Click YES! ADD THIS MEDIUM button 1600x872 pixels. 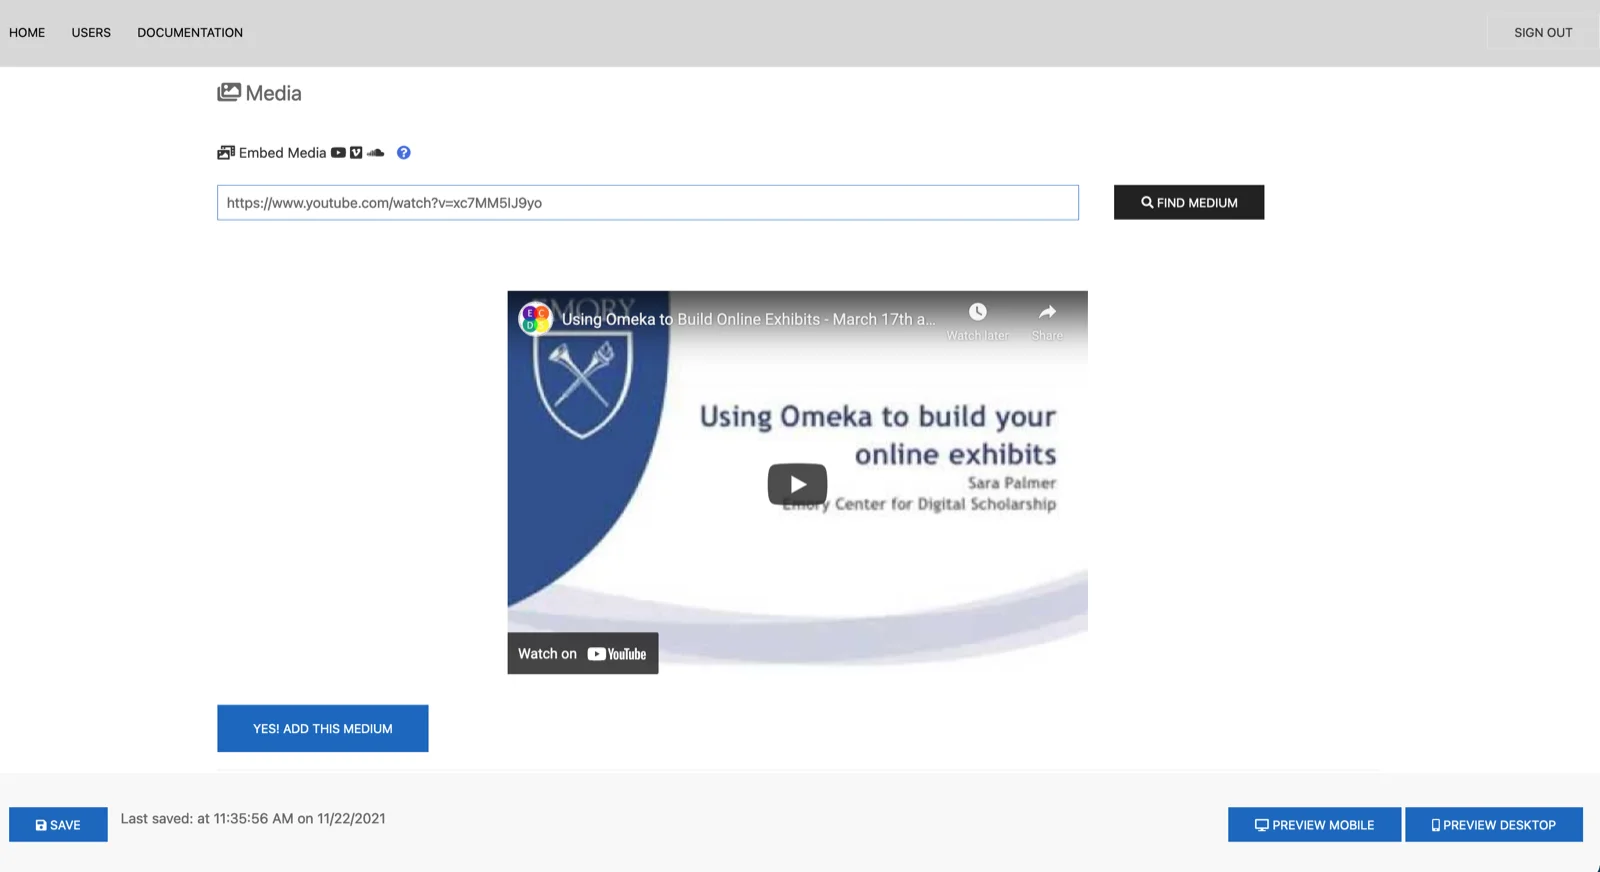coord(323,729)
